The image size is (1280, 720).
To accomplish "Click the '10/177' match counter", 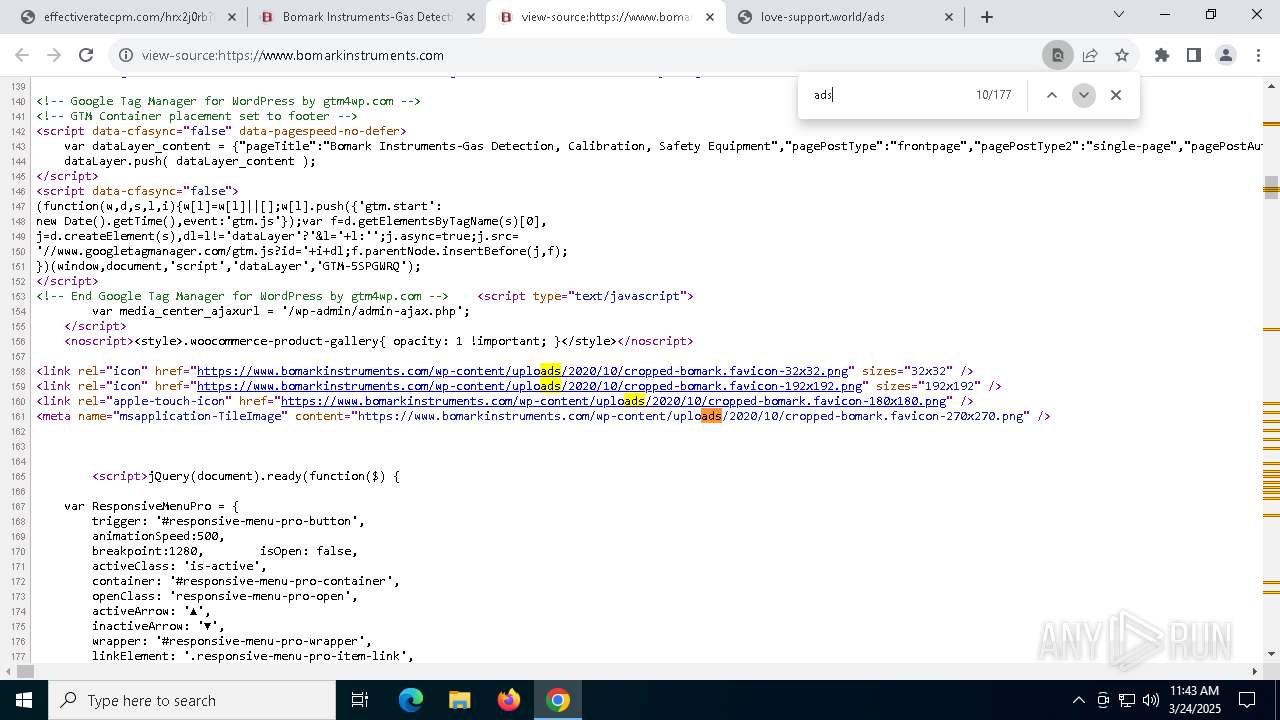I will 993,95.
